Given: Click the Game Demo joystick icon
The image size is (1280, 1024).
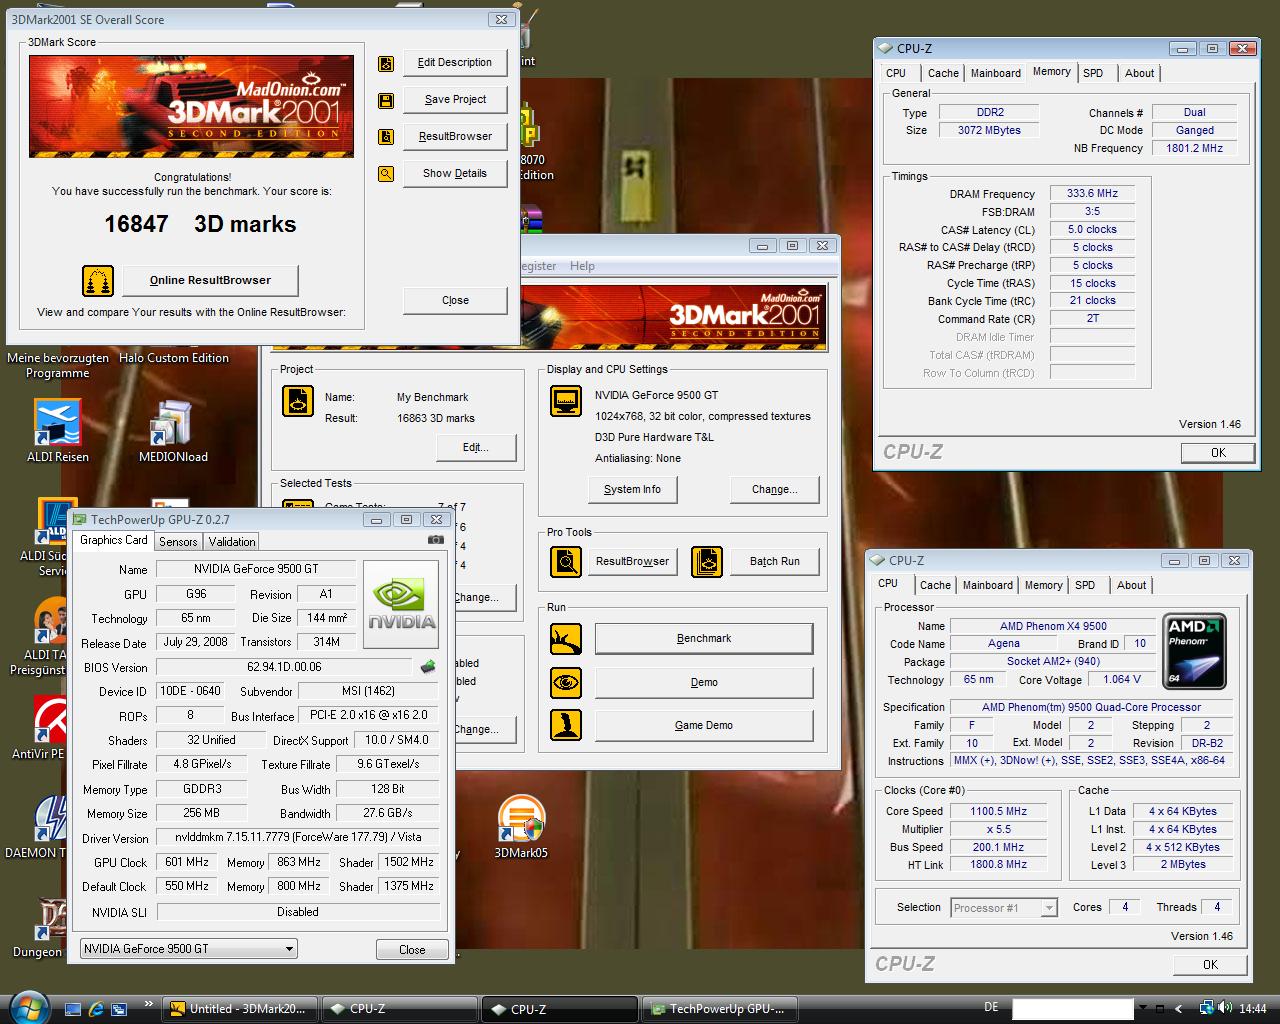Looking at the screenshot, I should 566,725.
